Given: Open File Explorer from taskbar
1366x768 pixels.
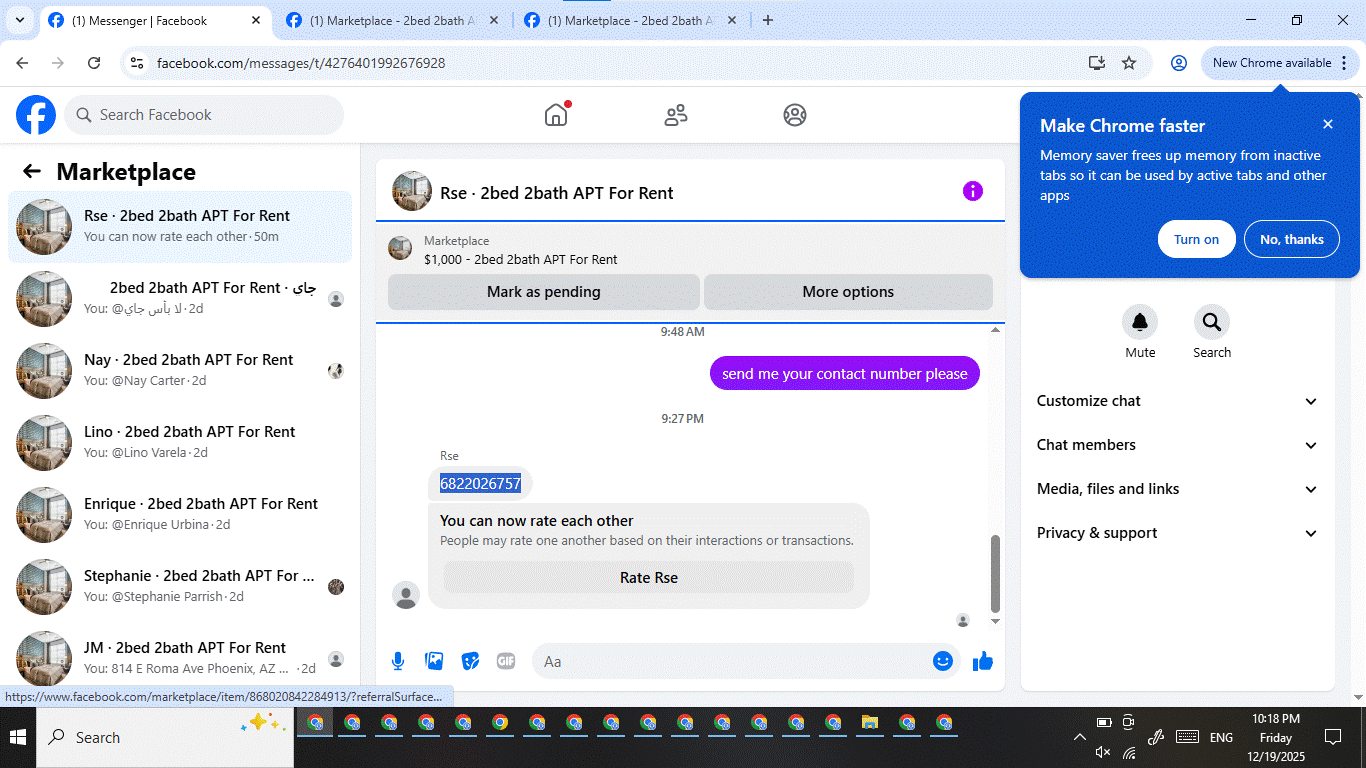Looking at the screenshot, I should [870, 722].
